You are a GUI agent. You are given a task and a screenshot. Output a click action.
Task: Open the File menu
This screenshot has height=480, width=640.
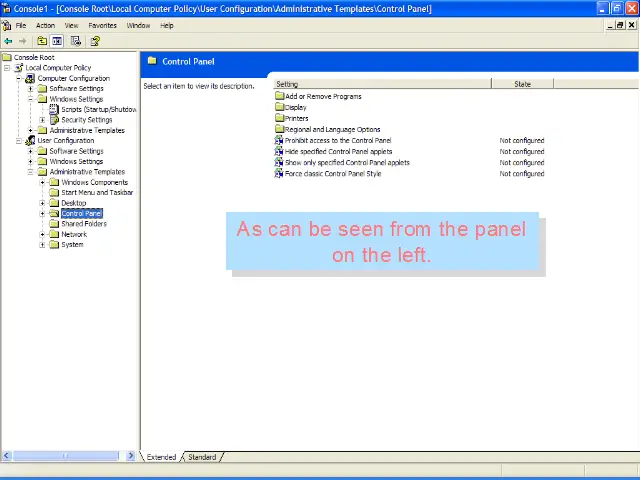click(x=21, y=26)
